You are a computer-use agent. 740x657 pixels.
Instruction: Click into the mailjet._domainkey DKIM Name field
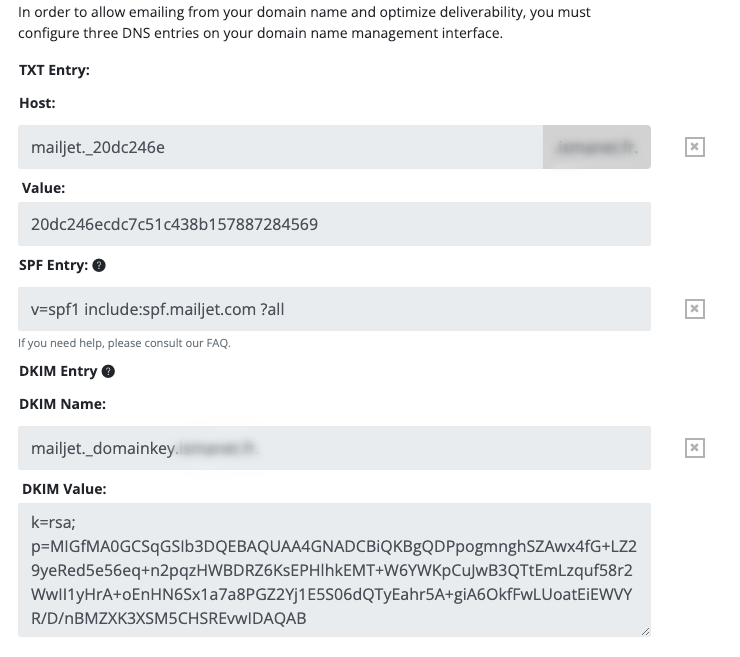click(334, 448)
